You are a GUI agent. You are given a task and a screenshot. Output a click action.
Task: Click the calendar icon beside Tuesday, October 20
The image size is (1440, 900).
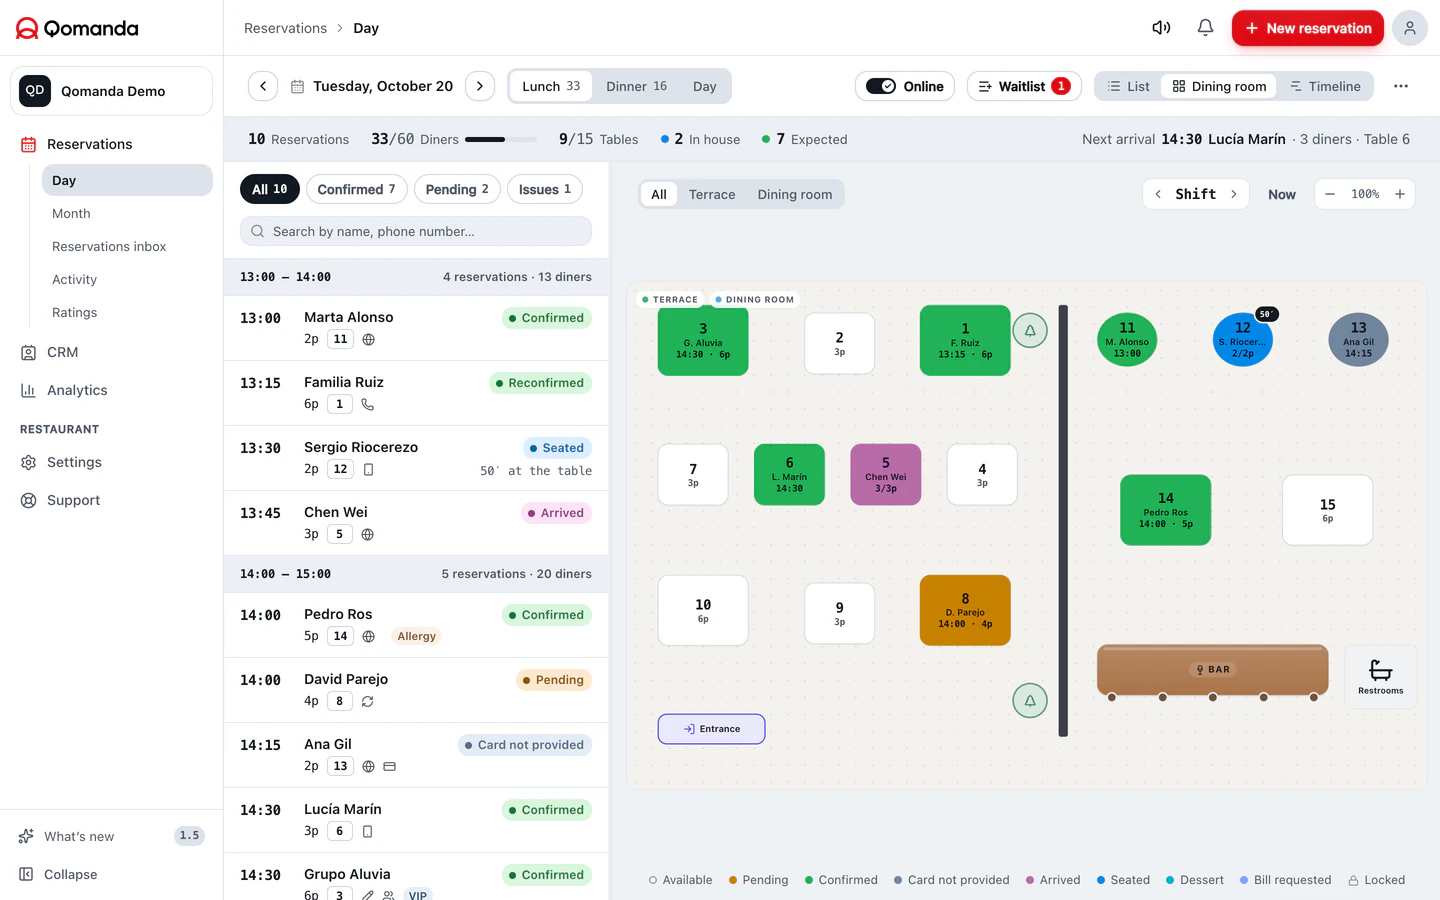click(297, 87)
